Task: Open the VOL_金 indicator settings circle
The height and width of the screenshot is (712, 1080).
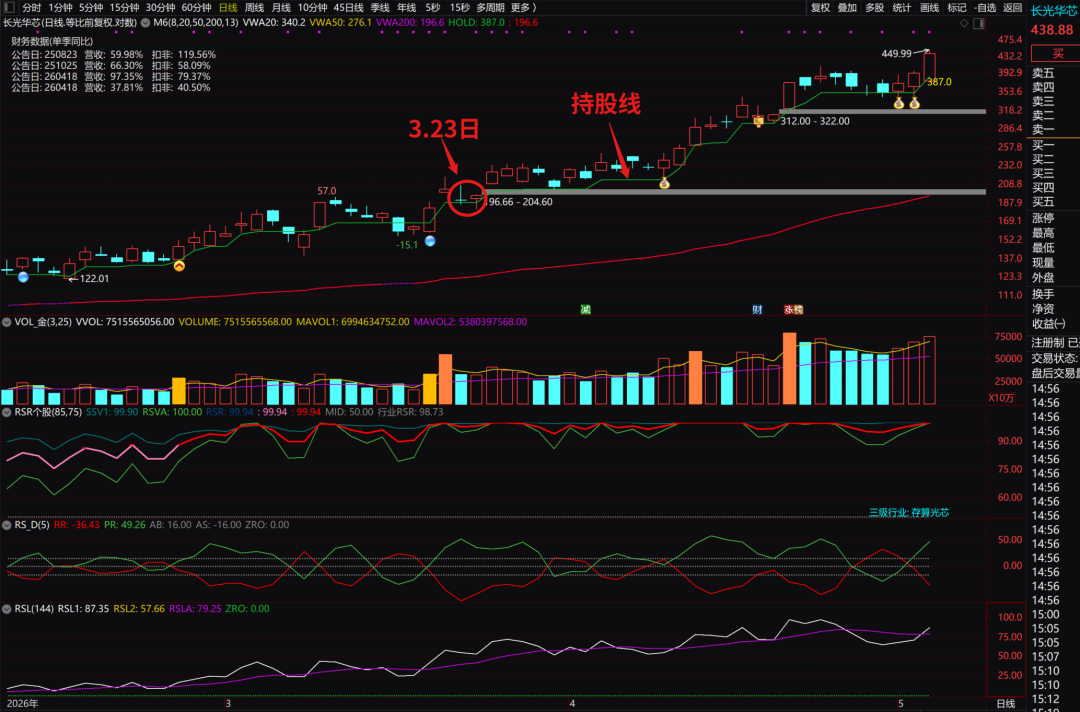Action: pos(6,322)
